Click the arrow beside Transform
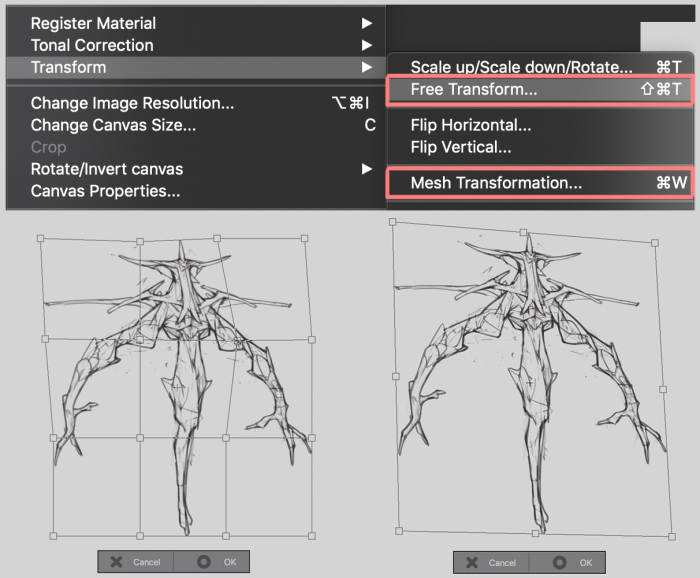 [367, 67]
